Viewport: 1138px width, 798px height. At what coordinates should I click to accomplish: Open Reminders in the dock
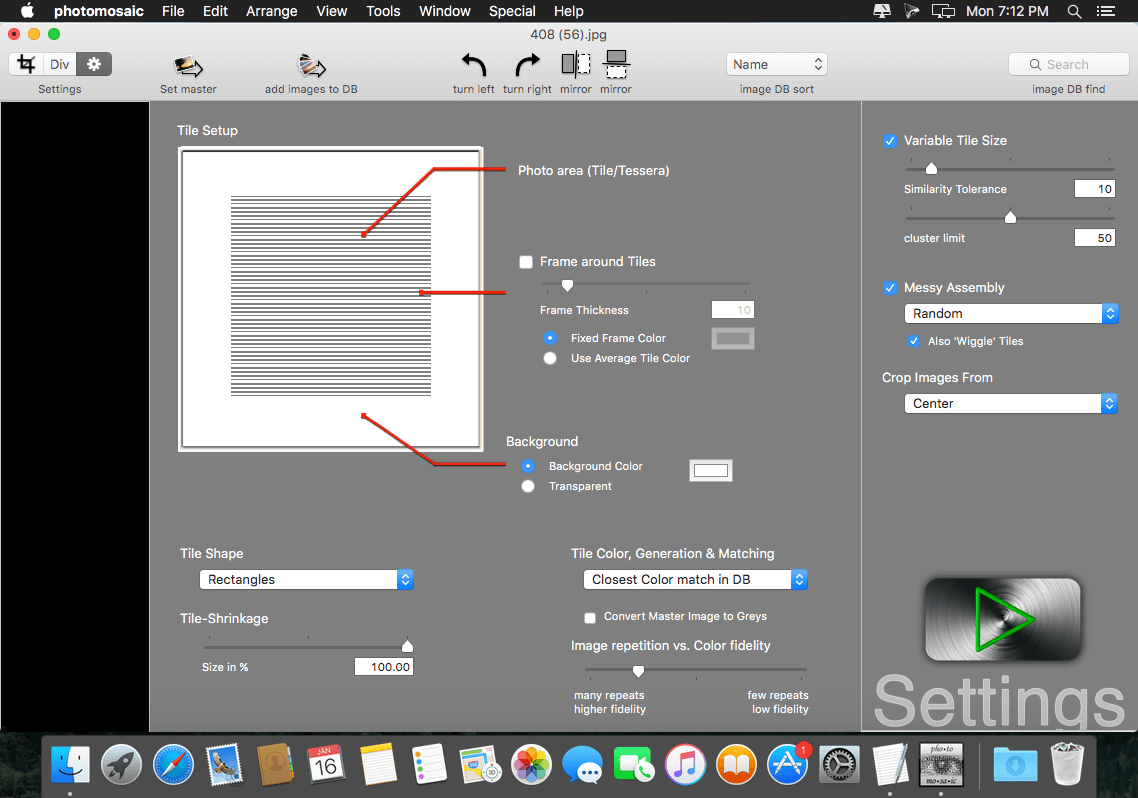click(429, 765)
